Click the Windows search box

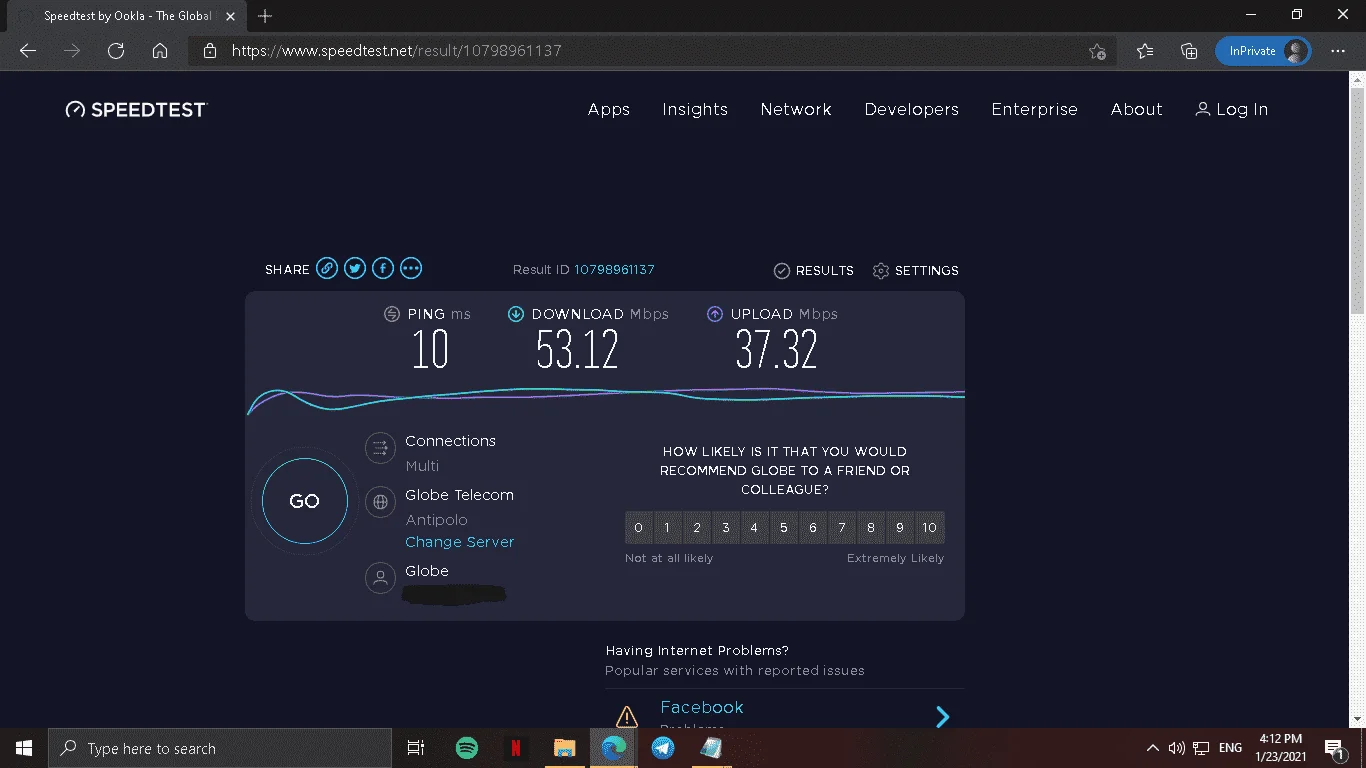[220, 748]
